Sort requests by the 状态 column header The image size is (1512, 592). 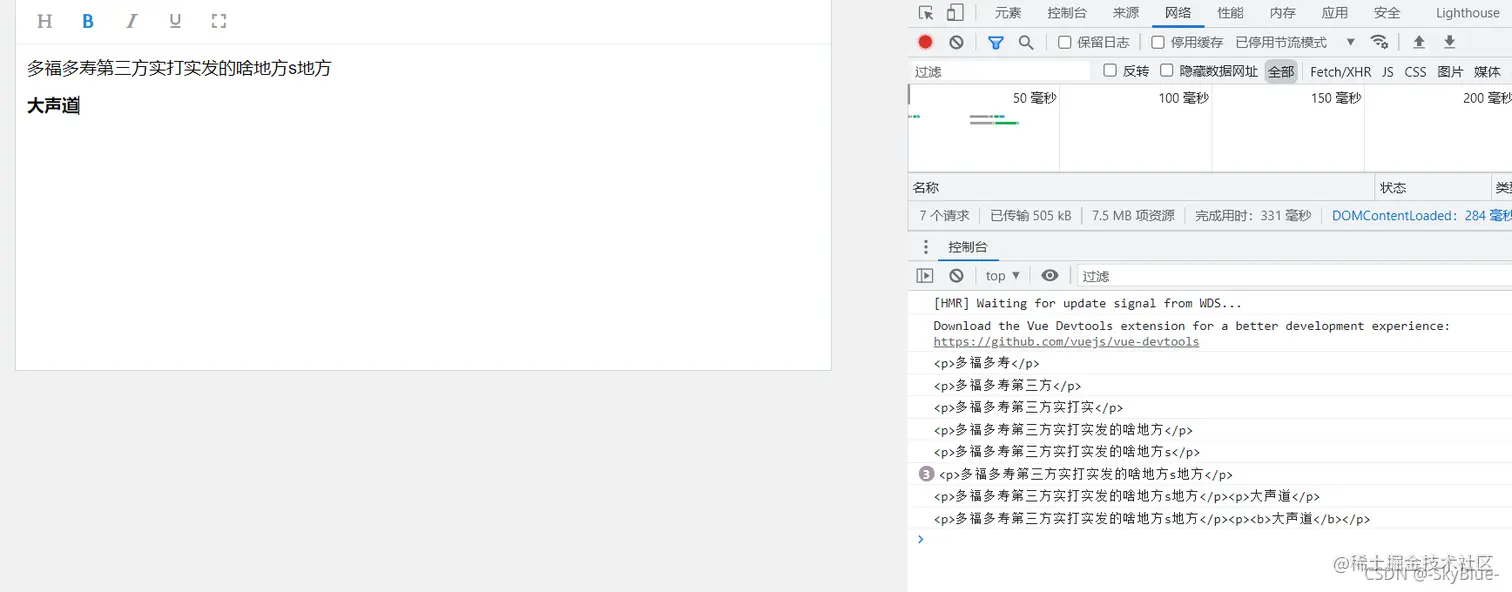coord(1433,187)
